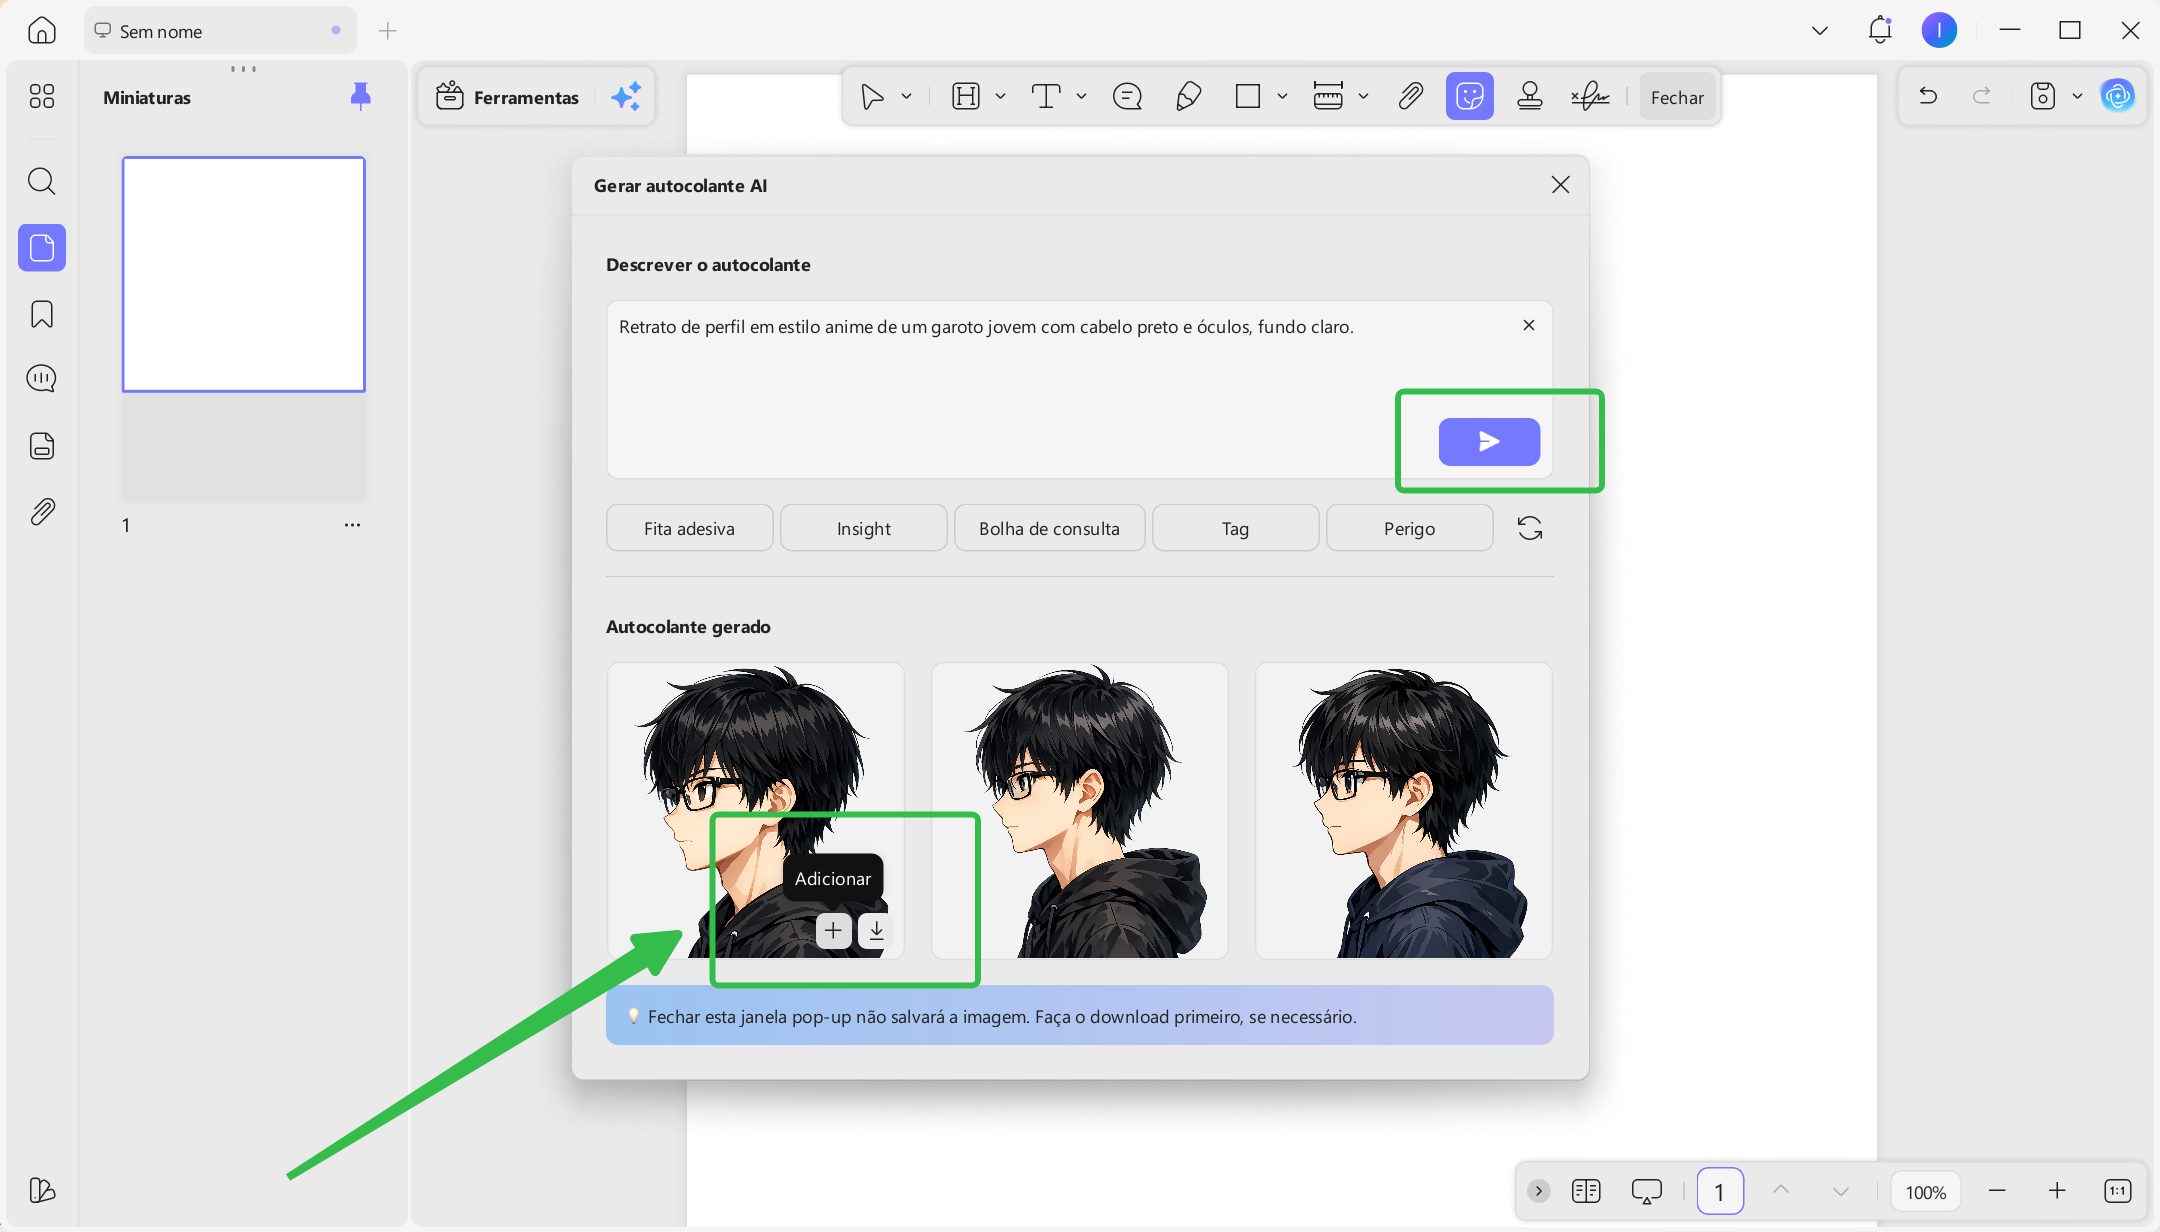Open the comments panel icon
The height and width of the screenshot is (1232, 2160).
[42, 378]
